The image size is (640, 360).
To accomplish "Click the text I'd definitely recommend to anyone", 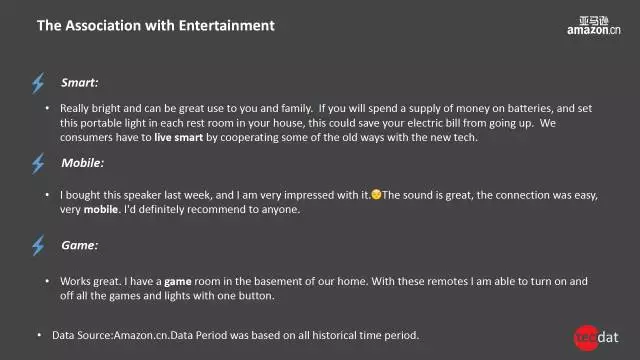I will (x=212, y=209).
